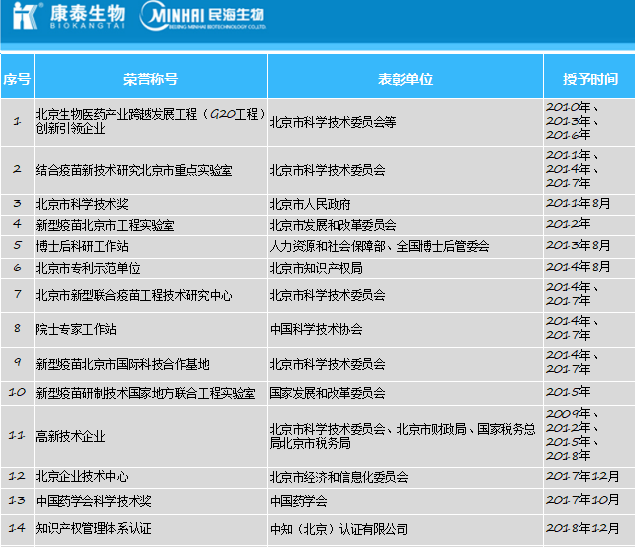Select 中国科学技术协会 awarding unit

pos(316,329)
